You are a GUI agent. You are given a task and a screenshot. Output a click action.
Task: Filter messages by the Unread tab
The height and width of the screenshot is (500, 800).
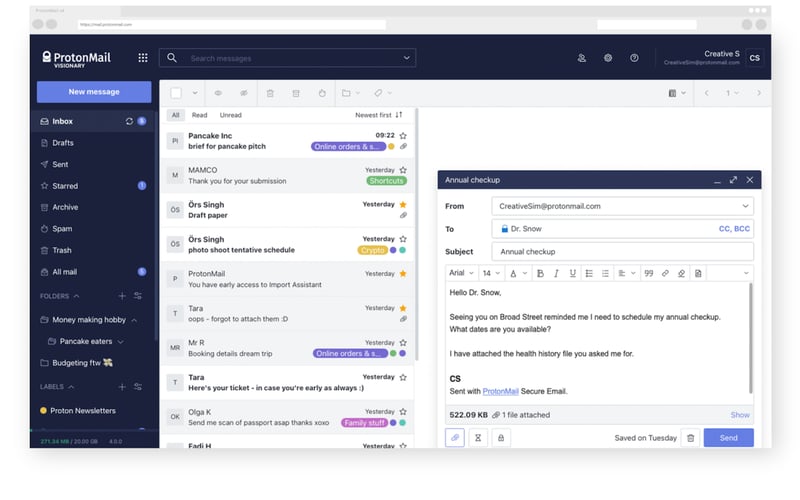click(x=231, y=115)
